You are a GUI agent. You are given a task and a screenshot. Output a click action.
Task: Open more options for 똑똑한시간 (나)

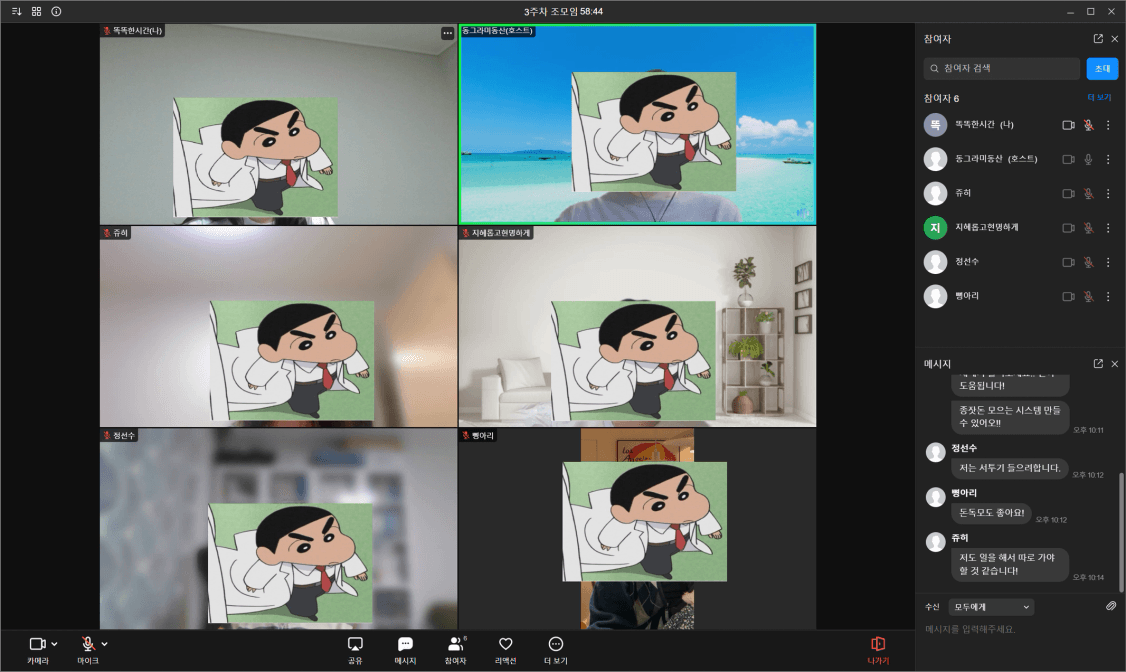click(1108, 125)
